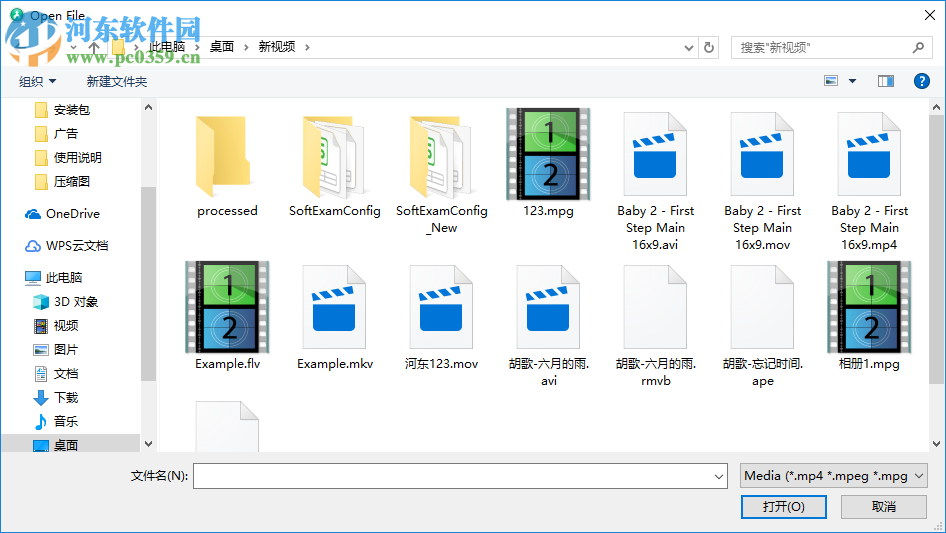Expand the chevron after 桌面 in path
The width and height of the screenshot is (946, 533).
[246, 47]
